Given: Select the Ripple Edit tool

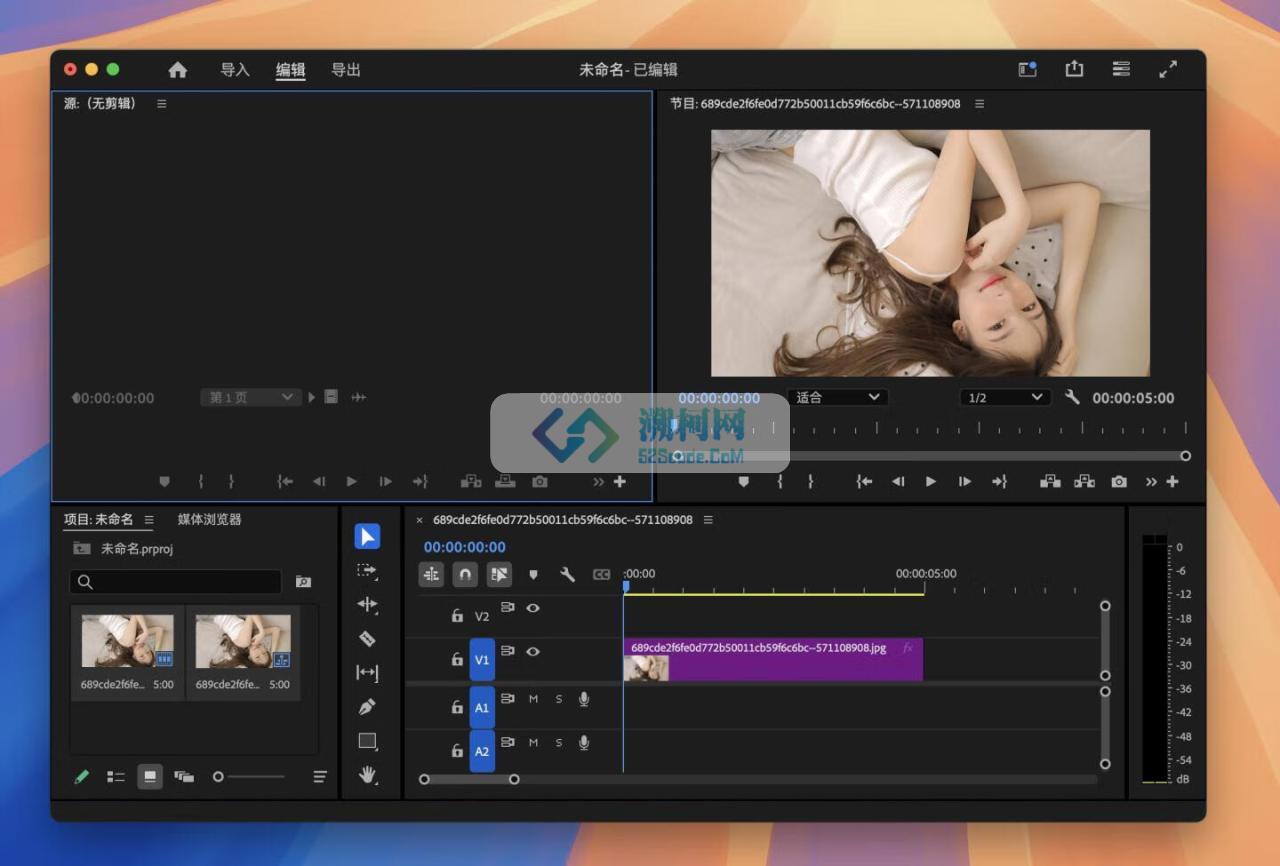Looking at the screenshot, I should click(x=367, y=605).
